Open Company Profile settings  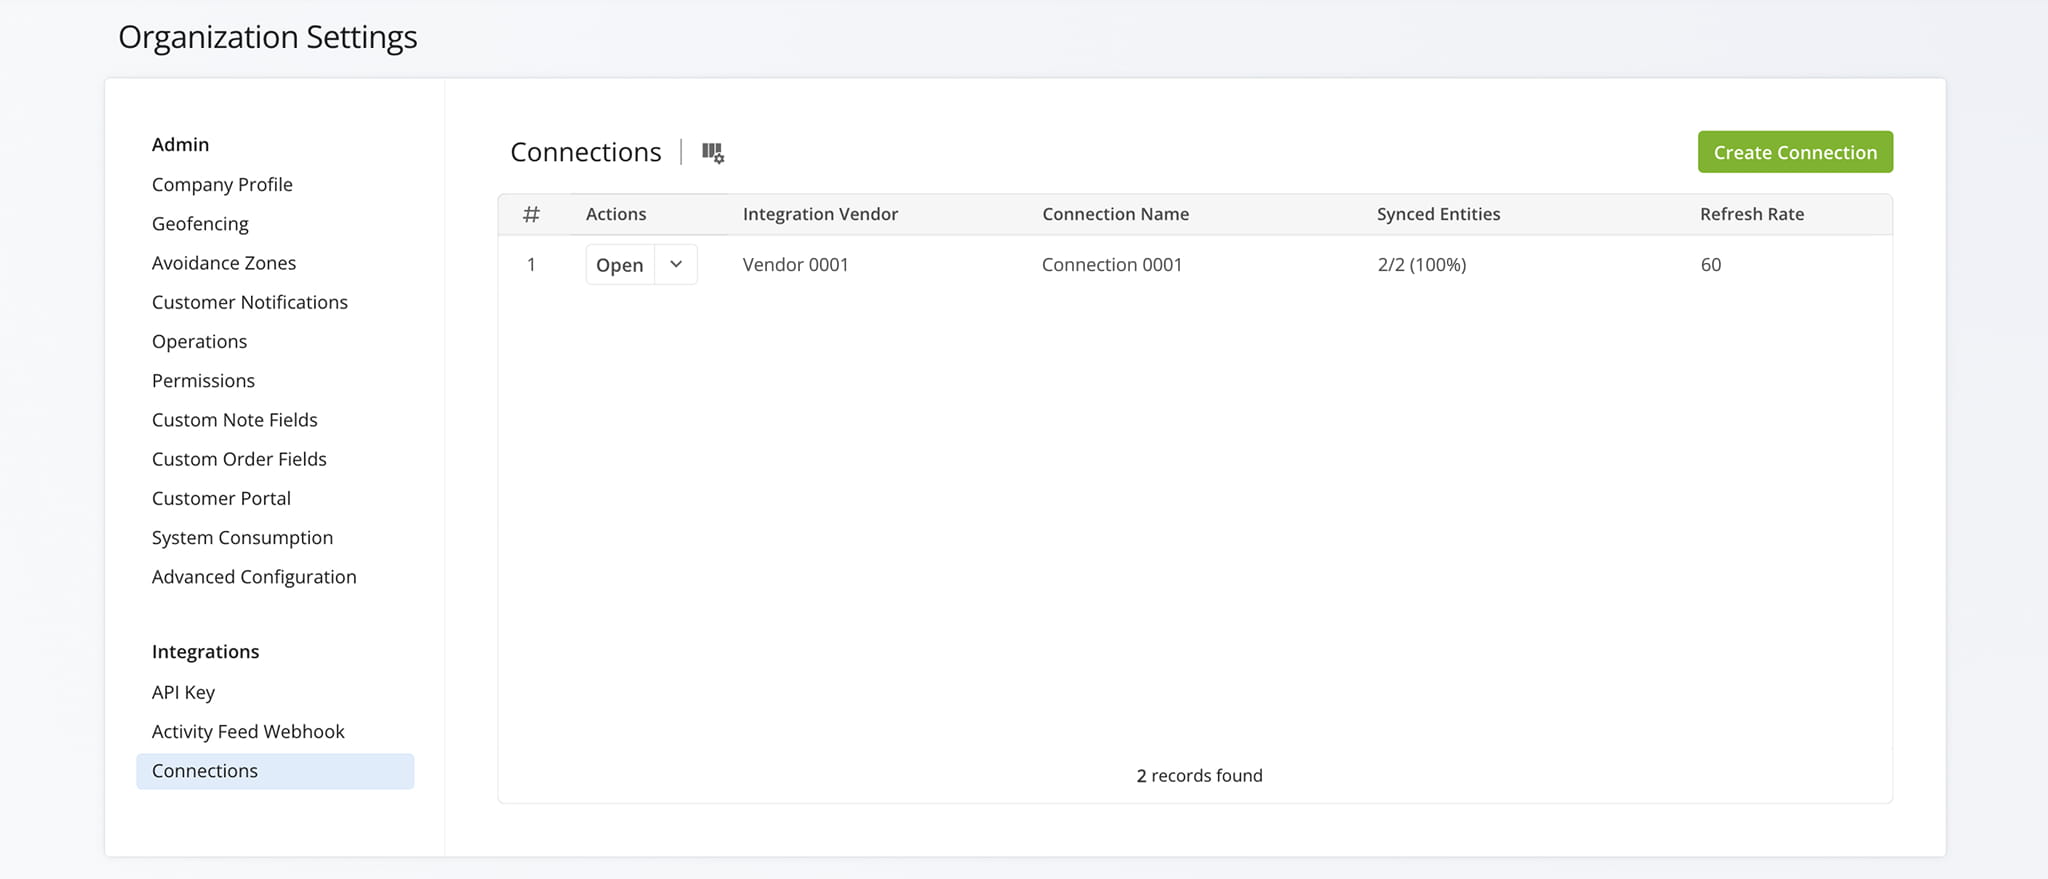222,184
